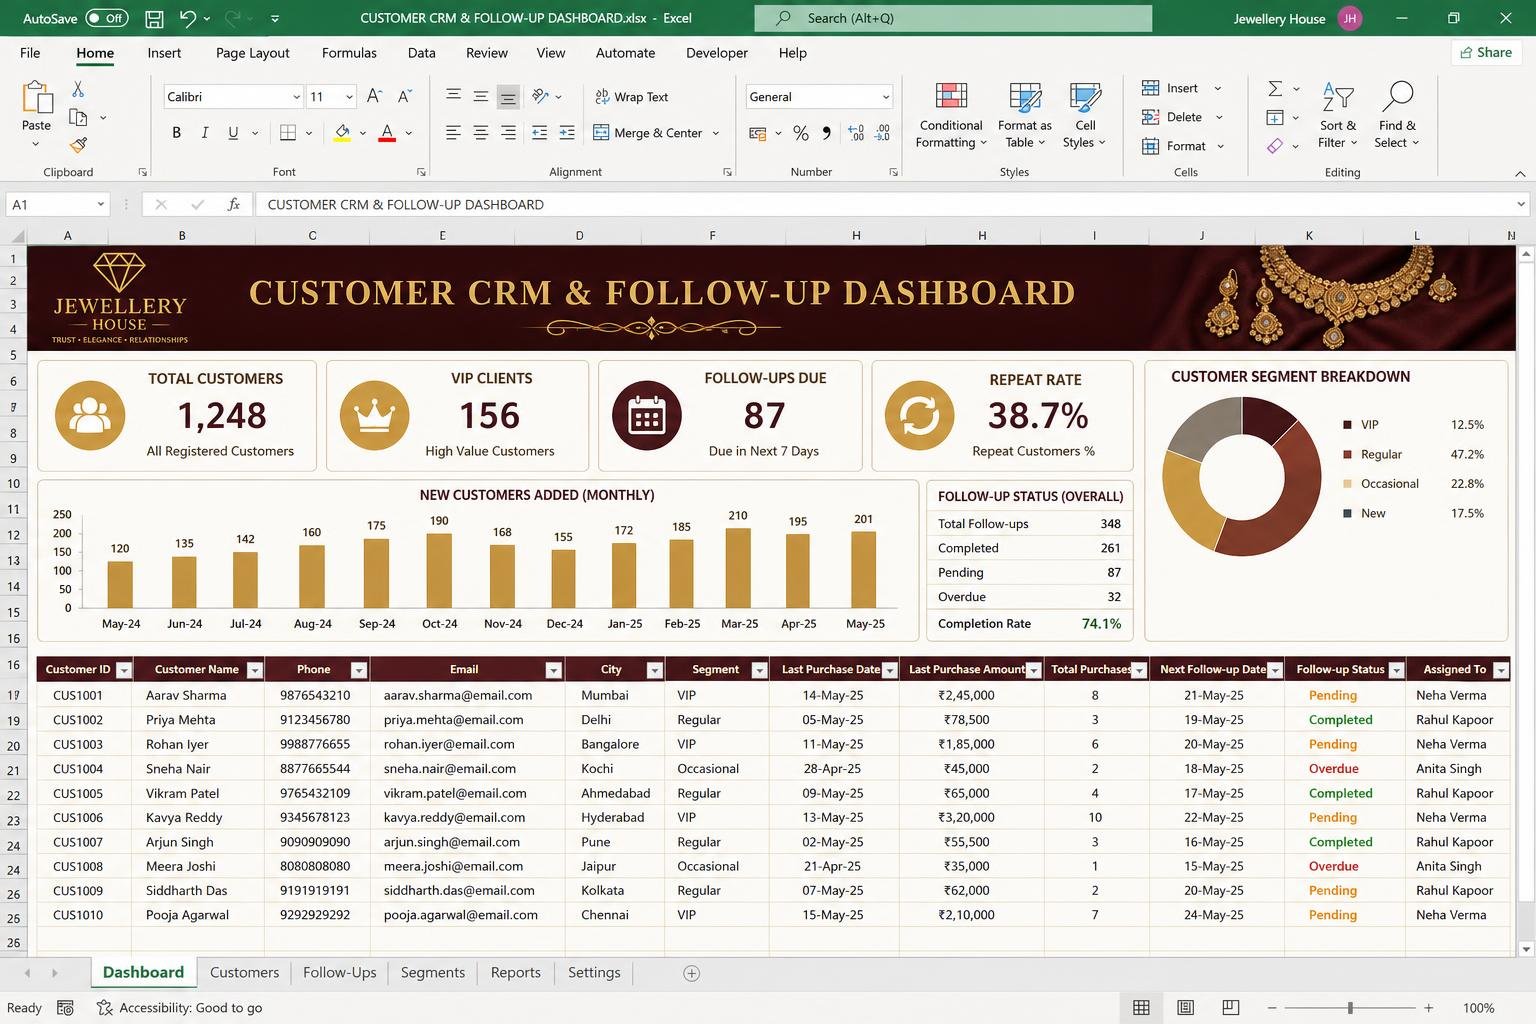Image resolution: width=1536 pixels, height=1024 pixels.
Task: Open Find & Select menu
Action: point(1397,115)
